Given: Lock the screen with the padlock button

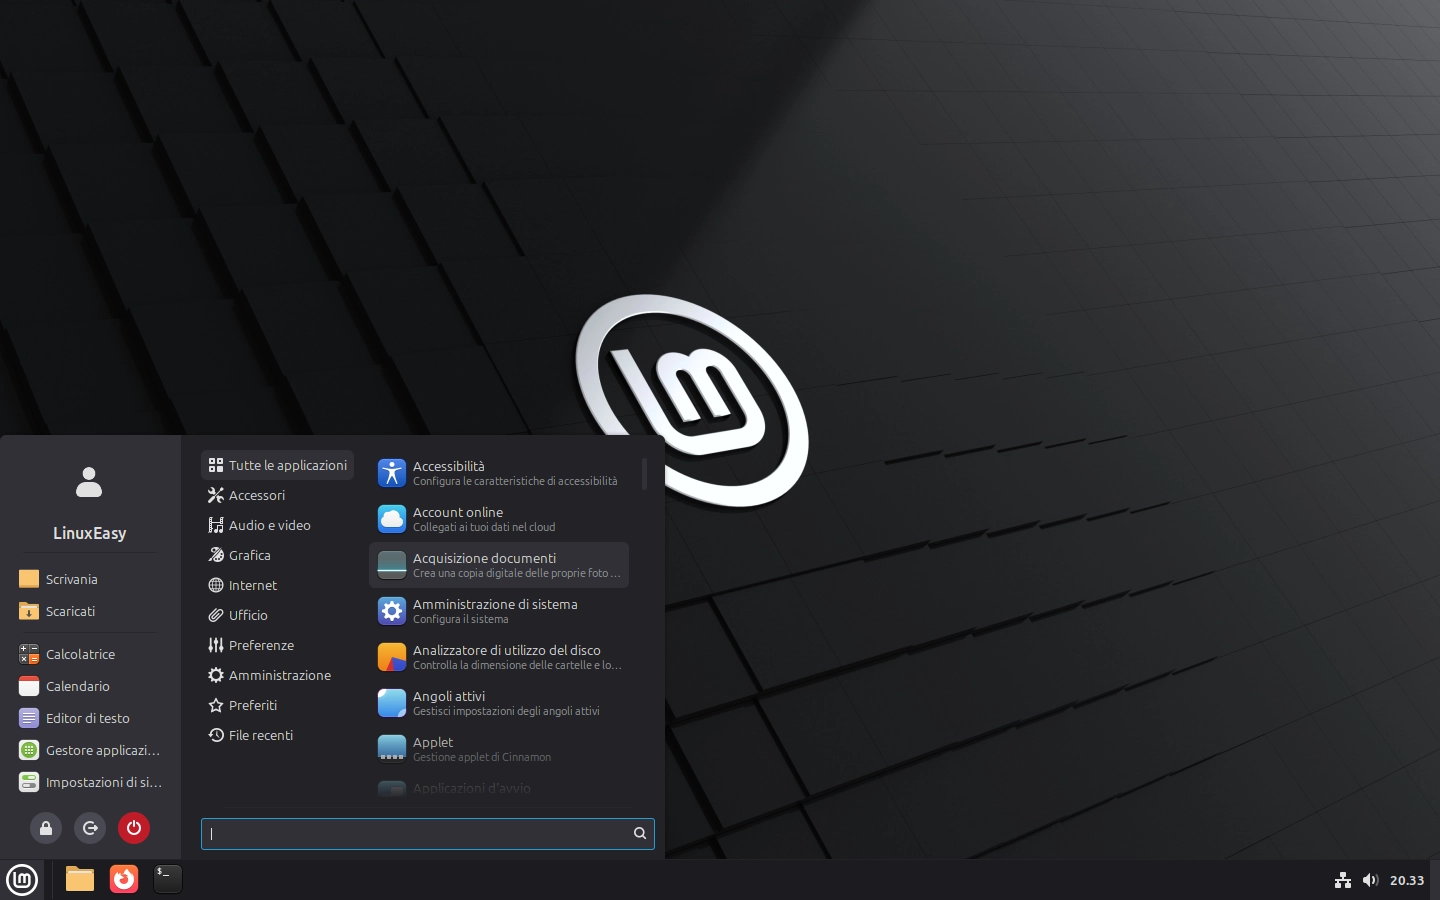Looking at the screenshot, I should point(46,828).
